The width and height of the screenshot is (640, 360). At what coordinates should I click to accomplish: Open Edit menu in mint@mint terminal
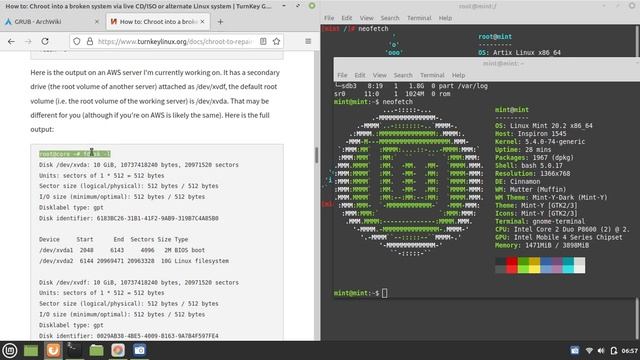coord(360,75)
